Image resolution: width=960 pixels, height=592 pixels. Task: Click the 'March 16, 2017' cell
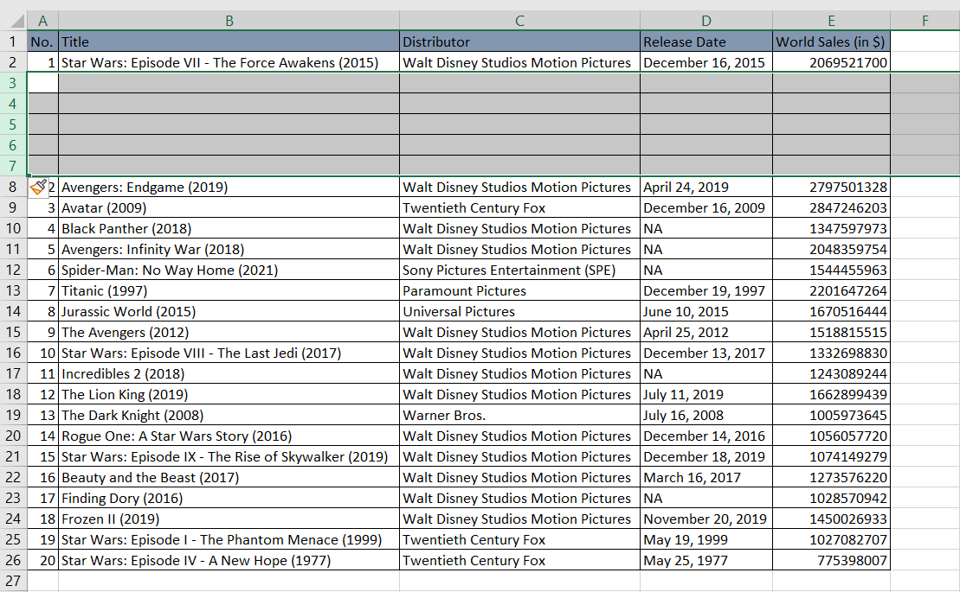pos(706,478)
